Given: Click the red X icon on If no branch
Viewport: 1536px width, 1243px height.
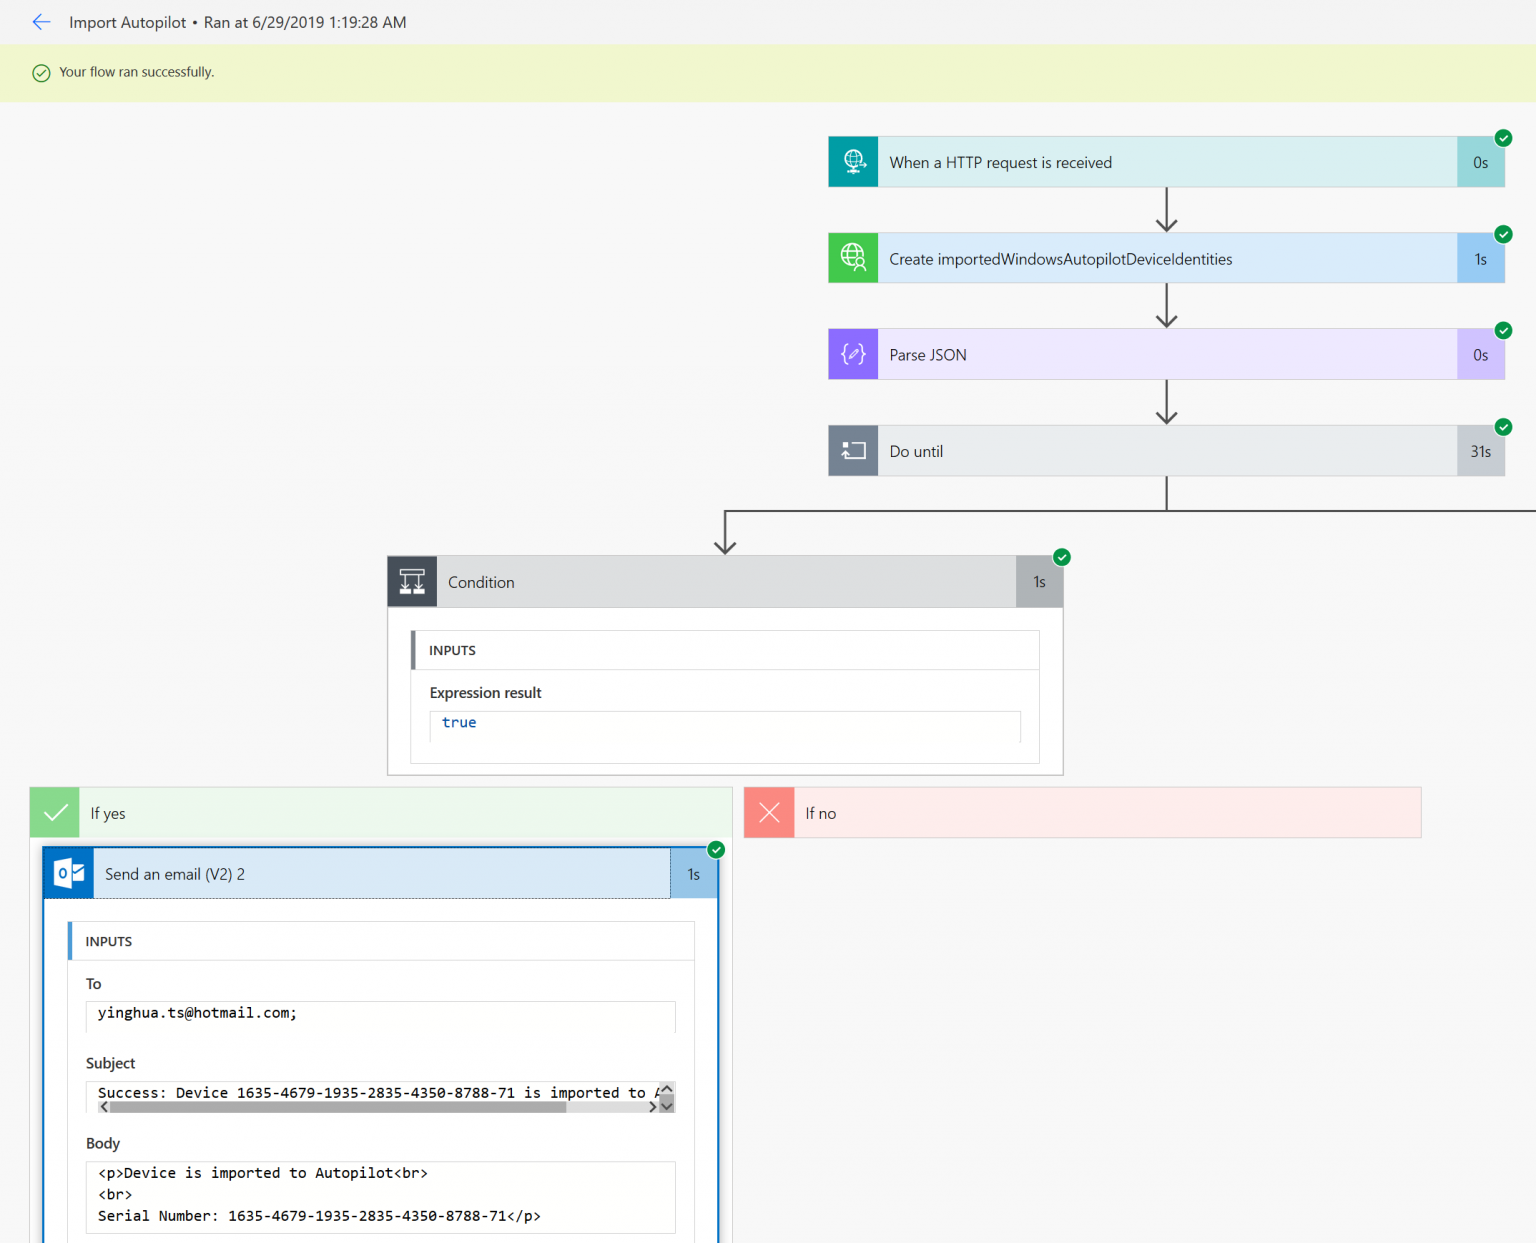Looking at the screenshot, I should coord(769,812).
